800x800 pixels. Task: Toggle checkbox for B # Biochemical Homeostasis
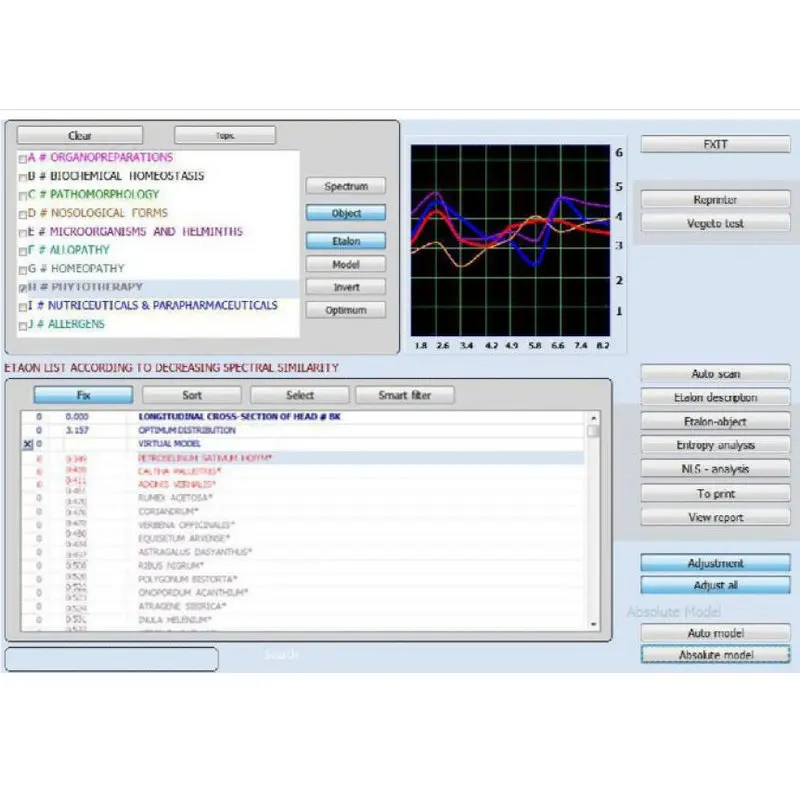coord(22,178)
